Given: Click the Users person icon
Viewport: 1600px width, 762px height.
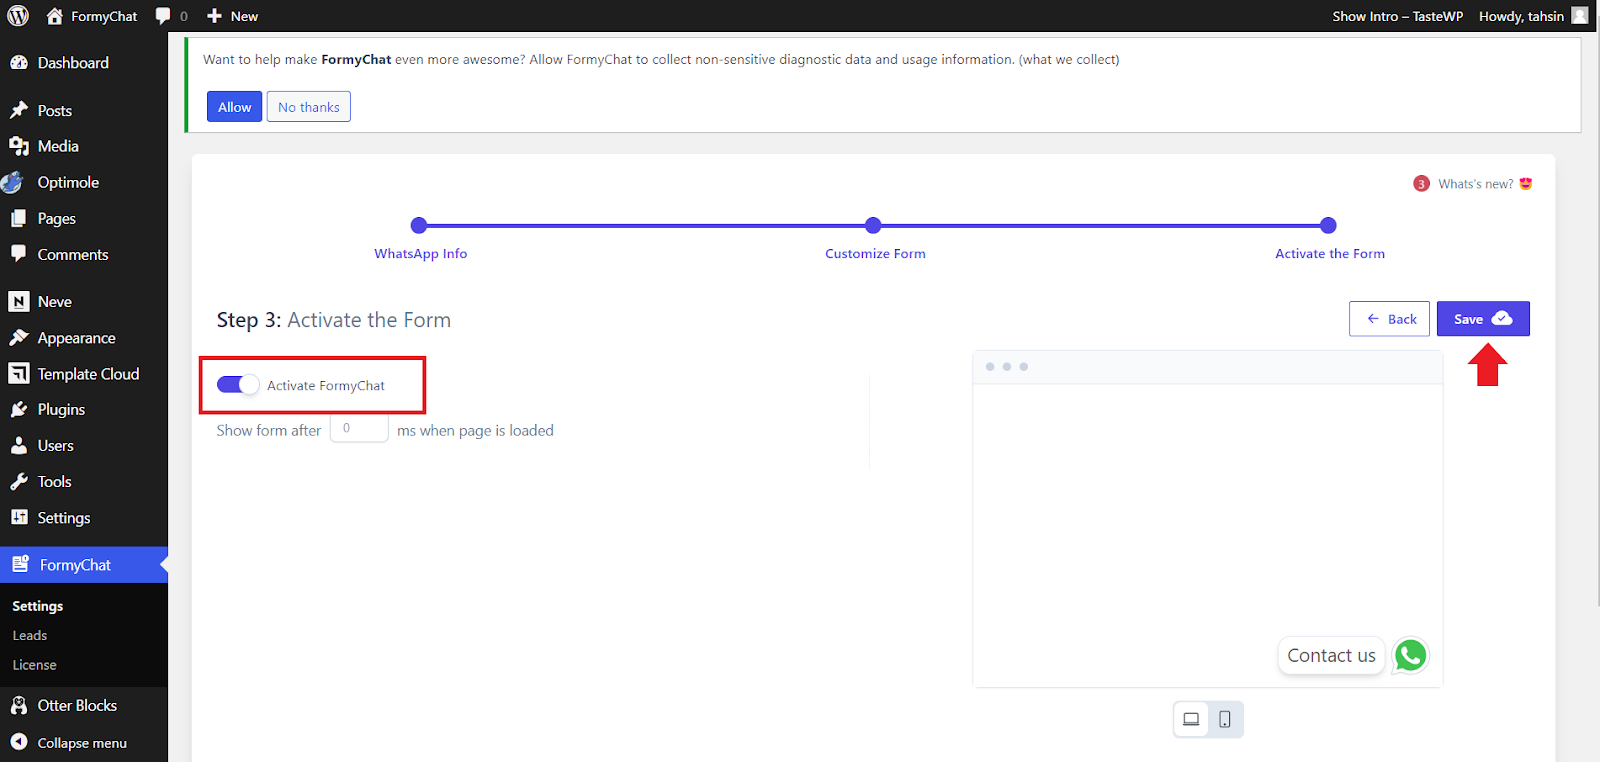Looking at the screenshot, I should (x=19, y=445).
